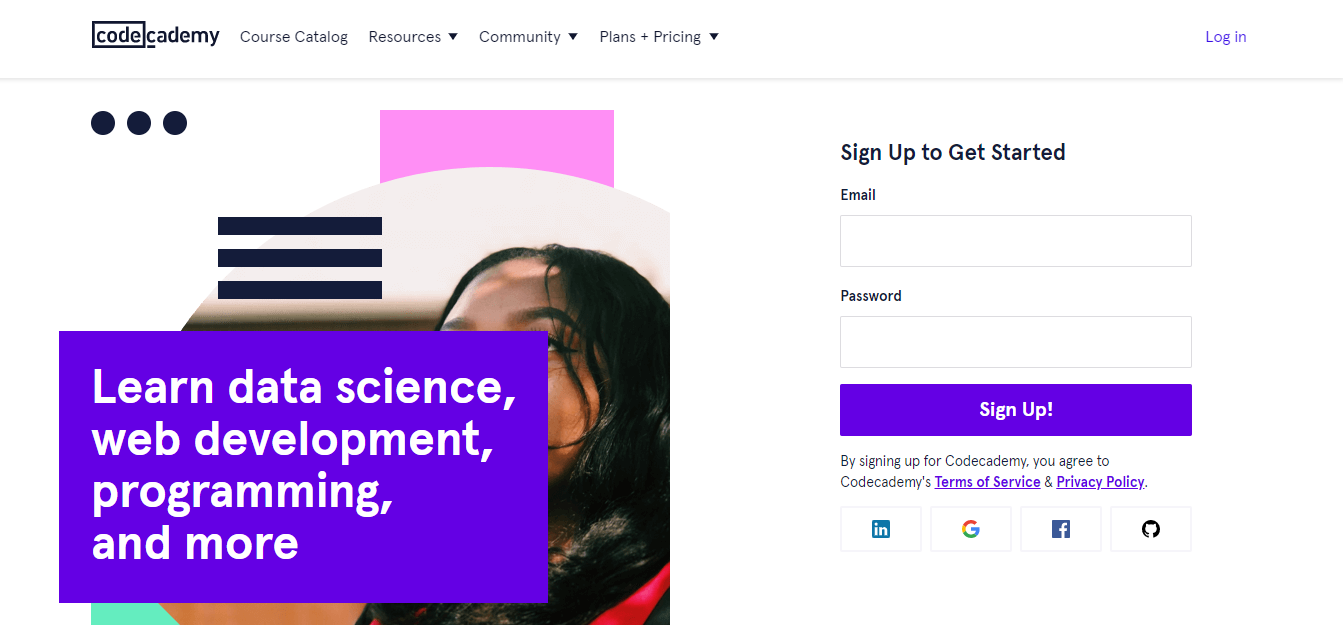Click the Facebook sign-up icon
This screenshot has width=1343, height=625.
1060,528
